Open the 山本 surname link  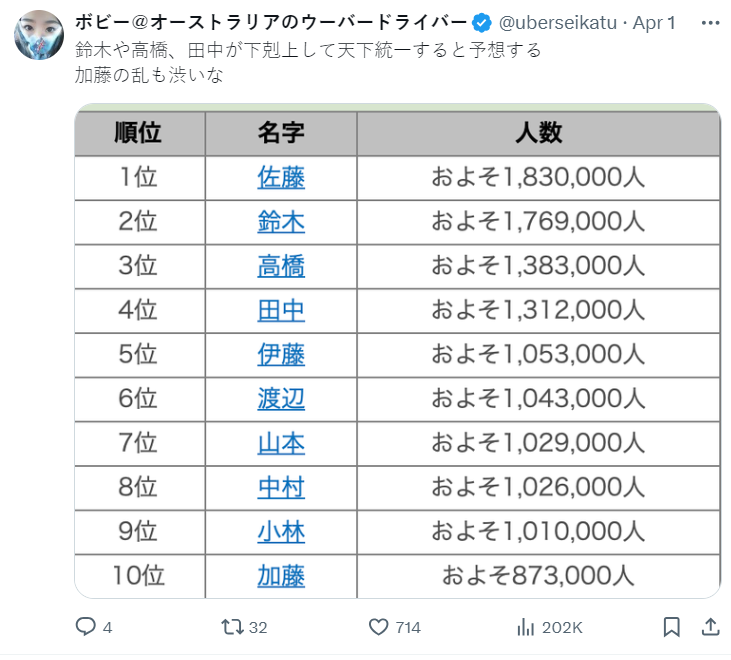281,443
